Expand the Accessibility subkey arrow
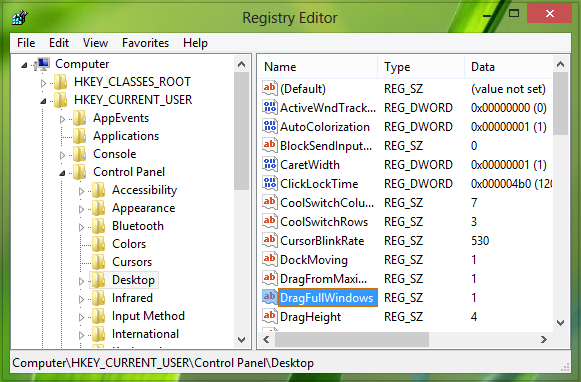 tap(82, 191)
